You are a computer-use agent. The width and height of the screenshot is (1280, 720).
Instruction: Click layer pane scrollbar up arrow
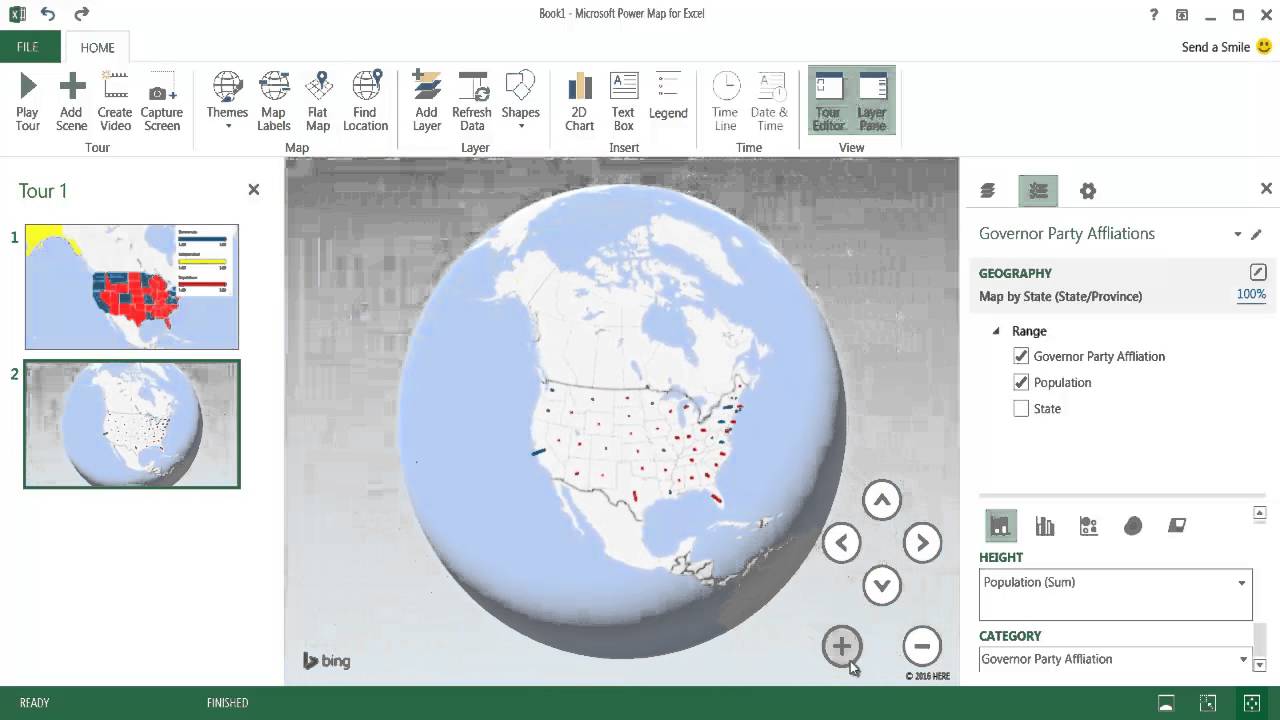(1260, 514)
